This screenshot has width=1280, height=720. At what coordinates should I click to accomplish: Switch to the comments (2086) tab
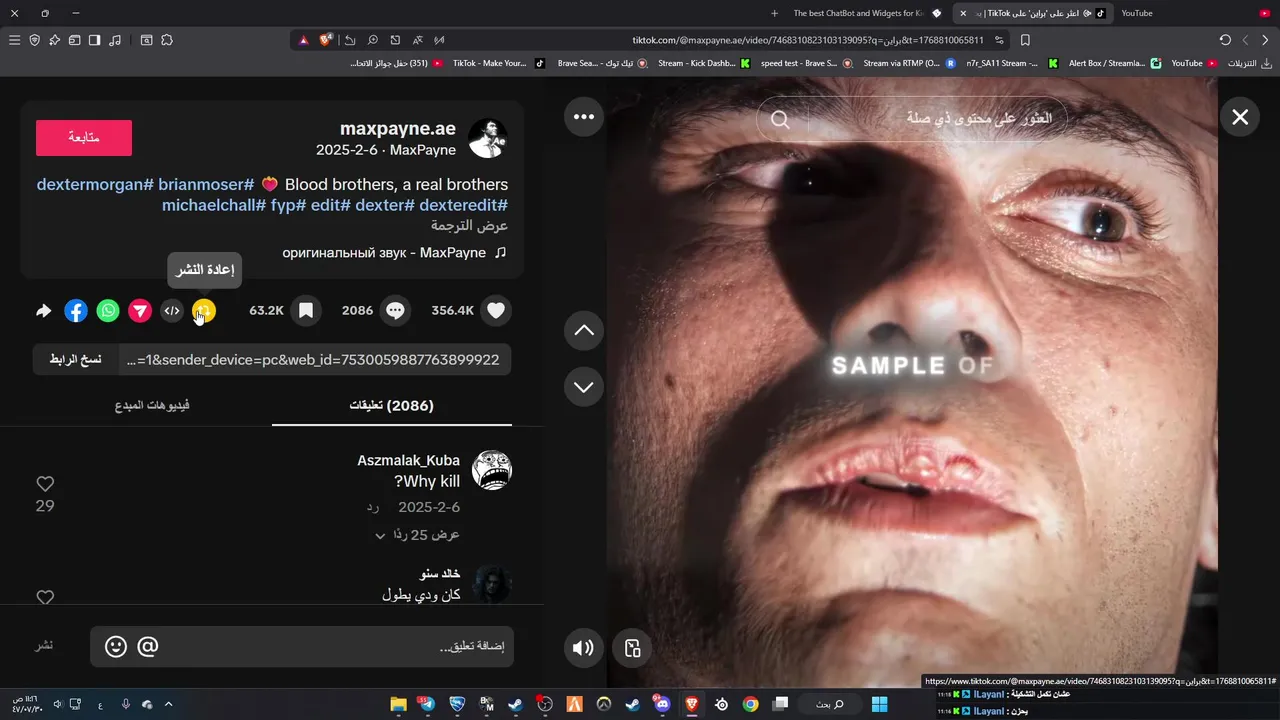(391, 405)
